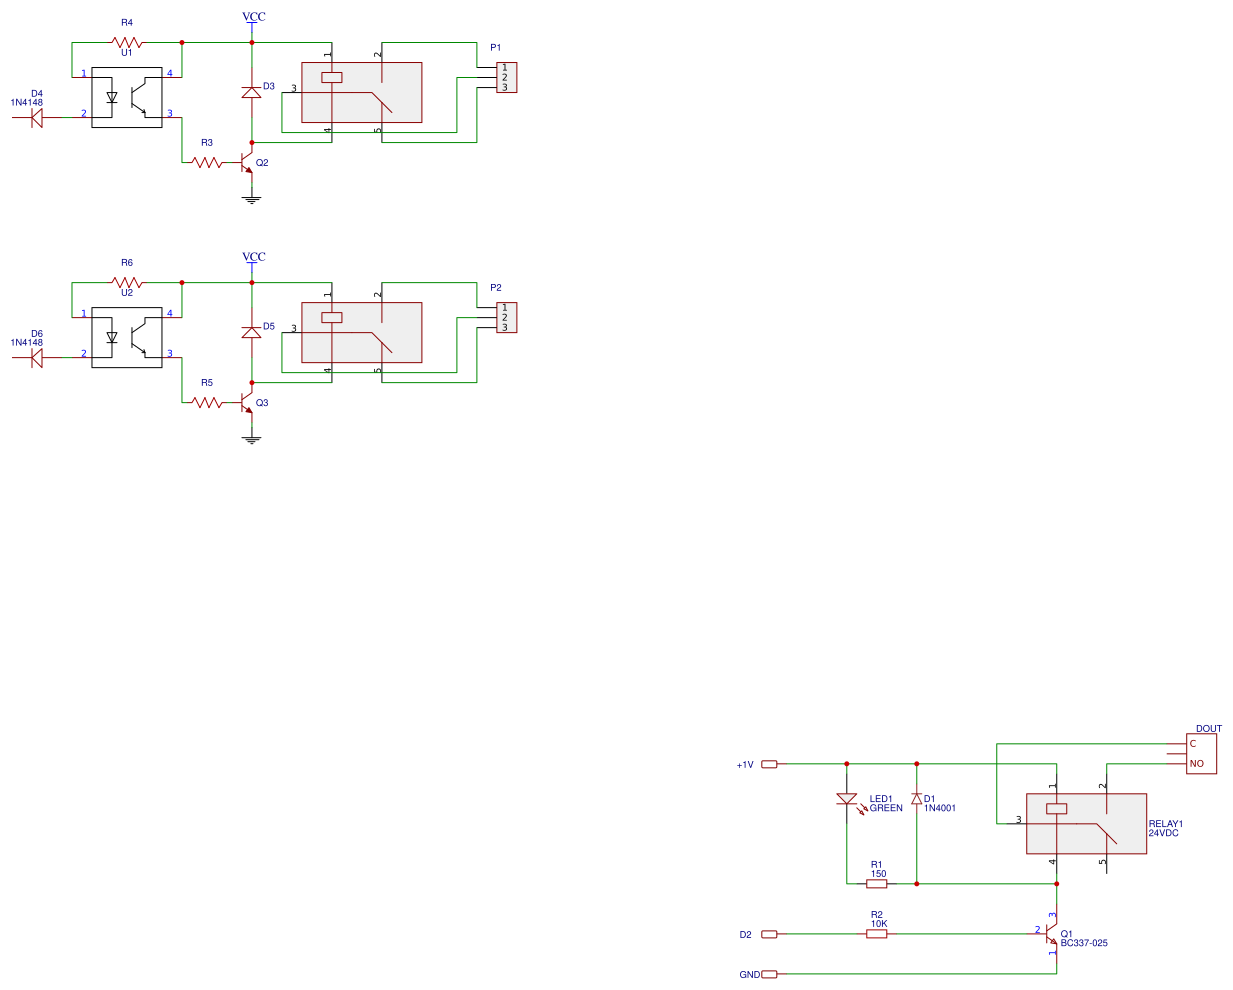Select the D3 flyback diode symbol
This screenshot has width=1233, height=990.
pyautogui.click(x=252, y=92)
